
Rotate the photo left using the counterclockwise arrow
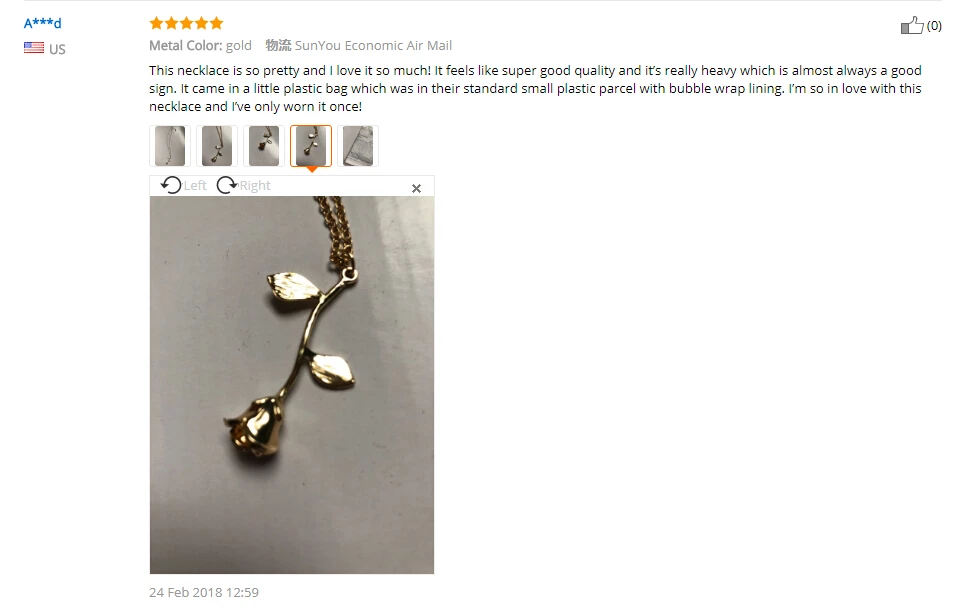(171, 185)
